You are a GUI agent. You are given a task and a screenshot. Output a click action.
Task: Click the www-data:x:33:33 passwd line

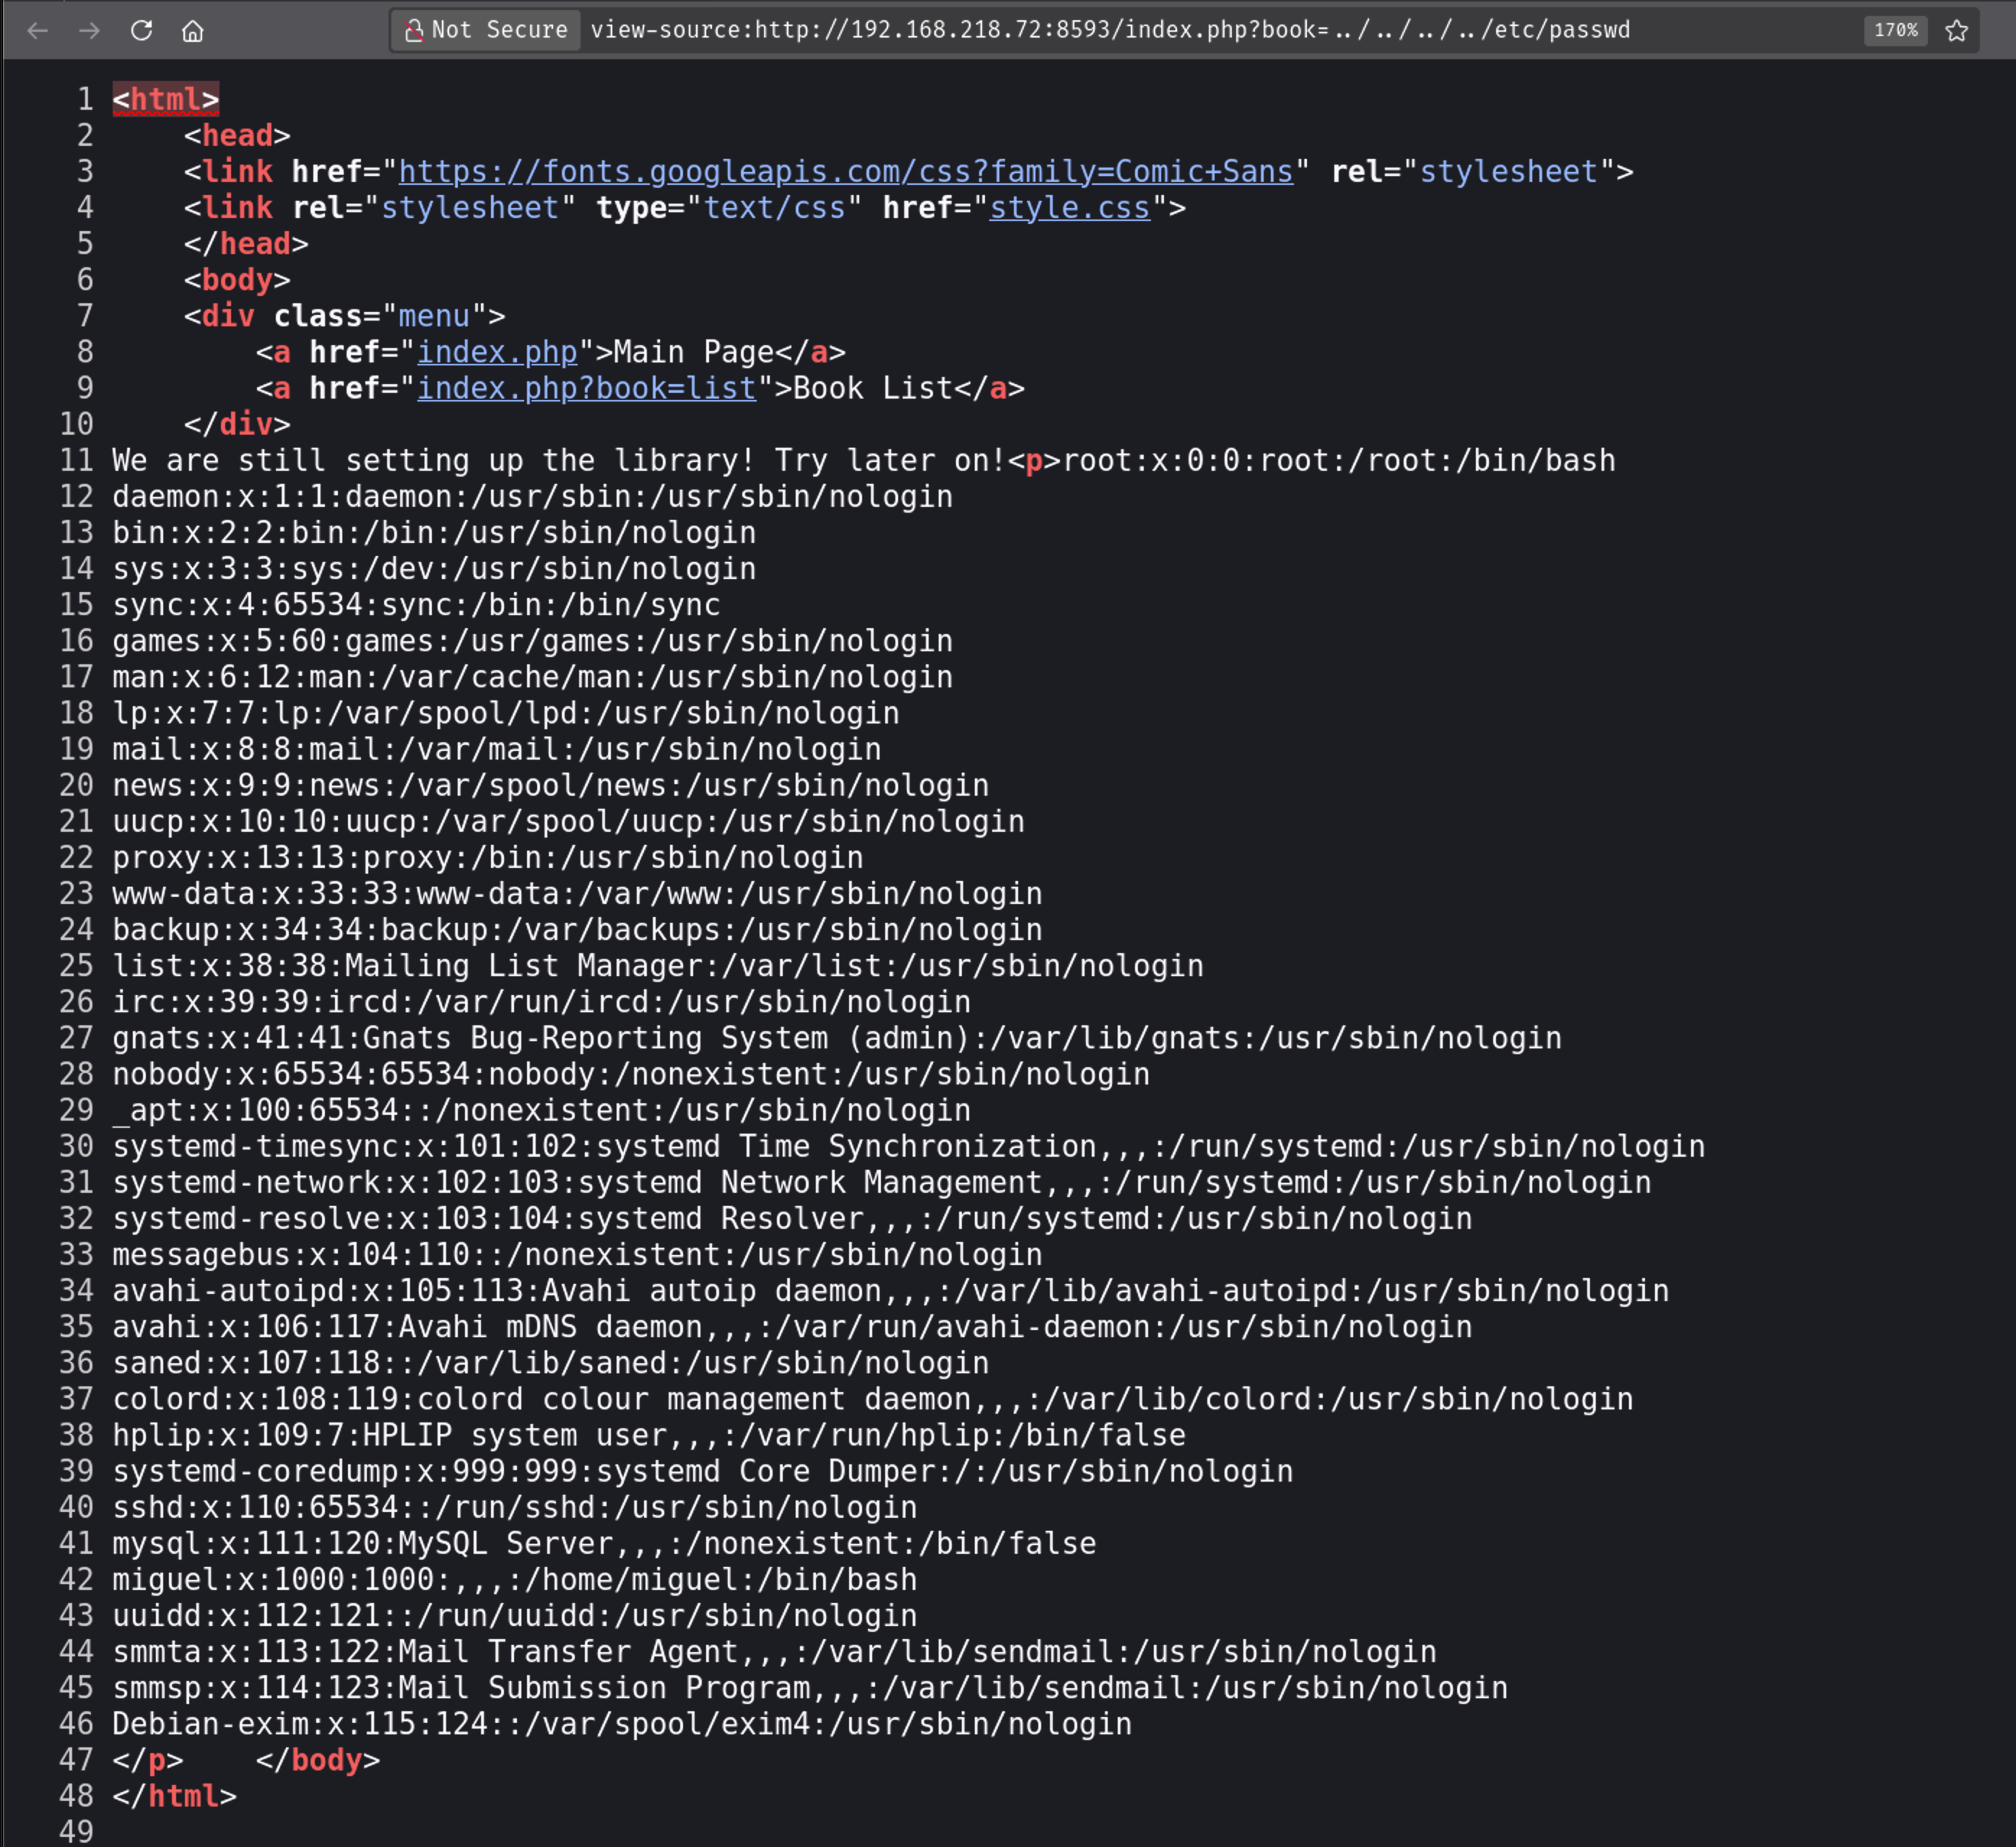[577, 893]
